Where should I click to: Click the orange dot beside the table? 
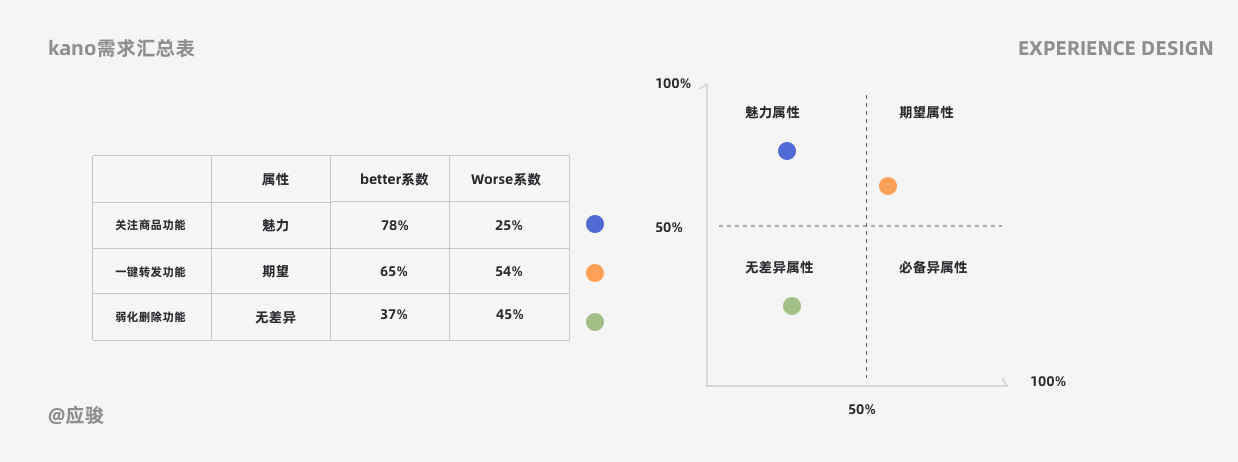tap(595, 273)
